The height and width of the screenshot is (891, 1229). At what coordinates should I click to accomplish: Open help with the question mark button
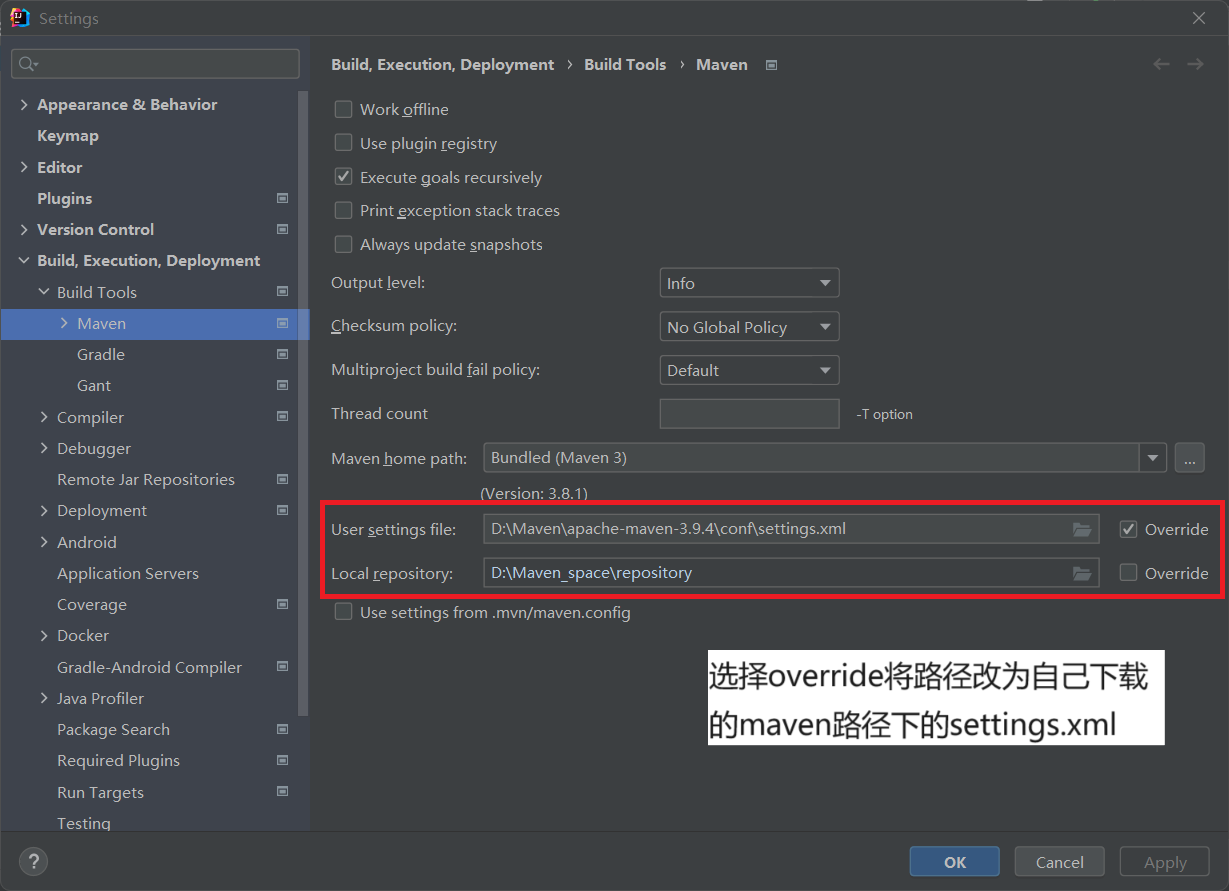(33, 861)
